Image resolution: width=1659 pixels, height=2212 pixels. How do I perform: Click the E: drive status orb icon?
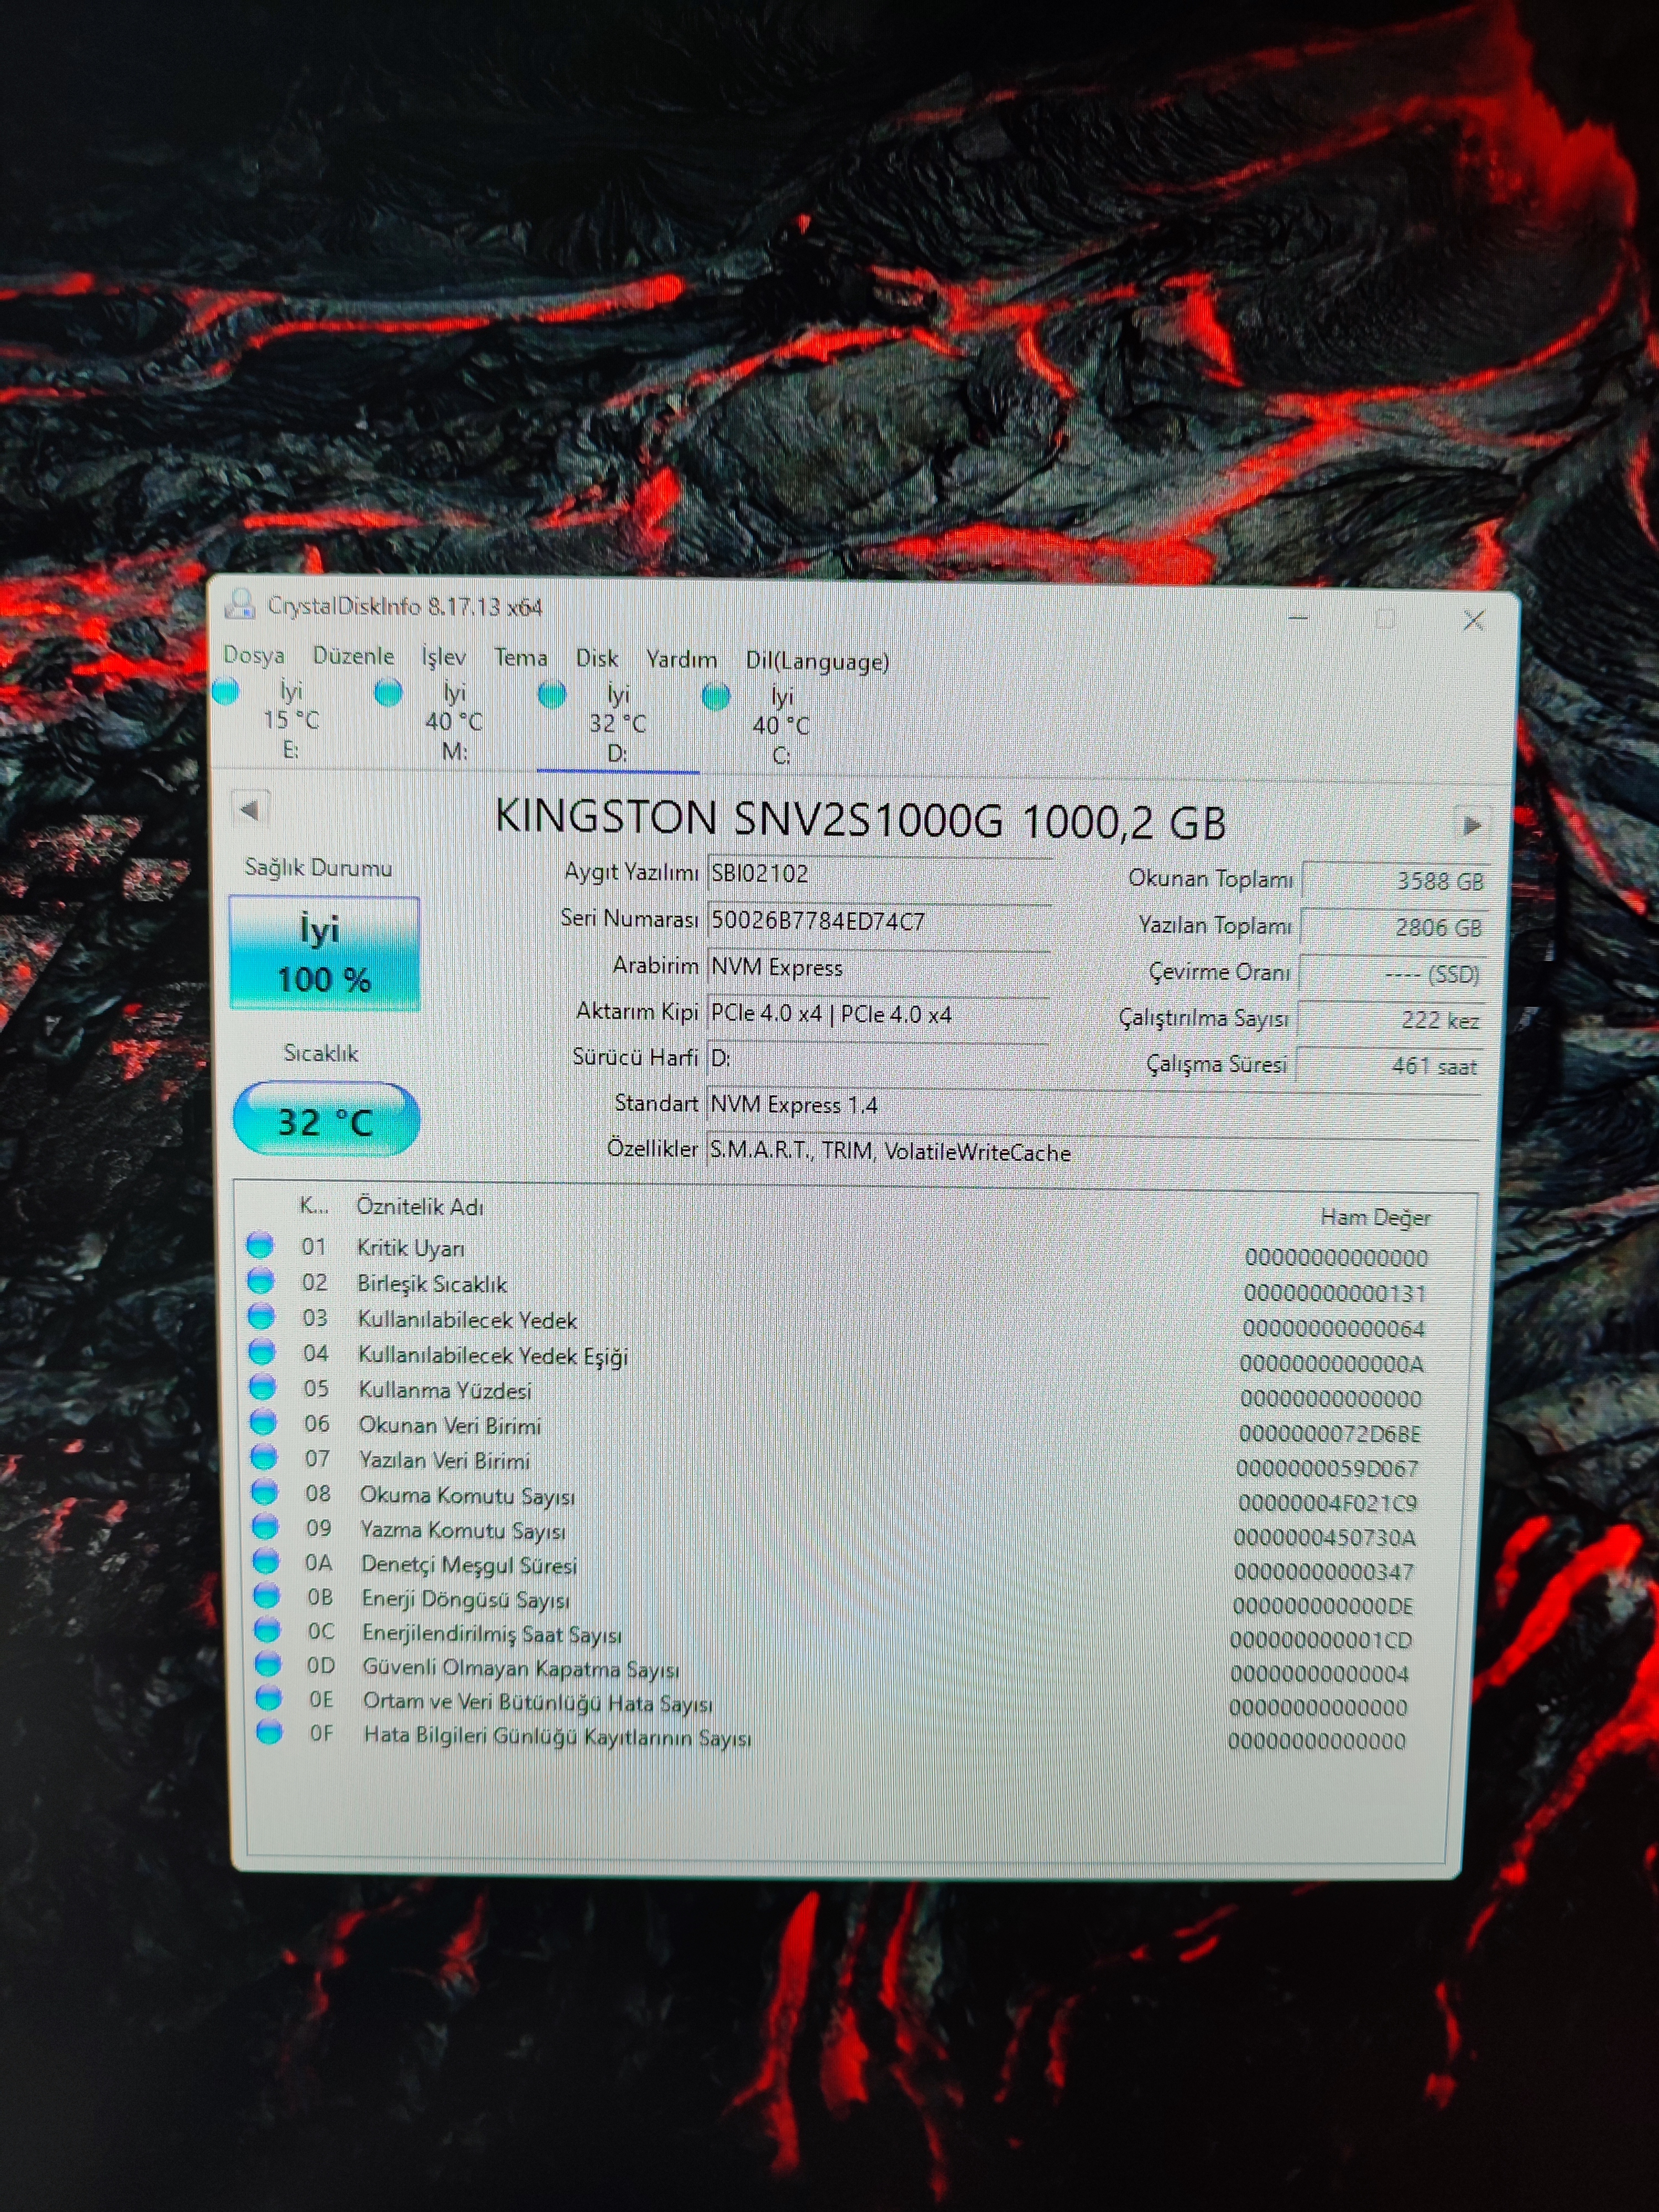pyautogui.click(x=226, y=690)
